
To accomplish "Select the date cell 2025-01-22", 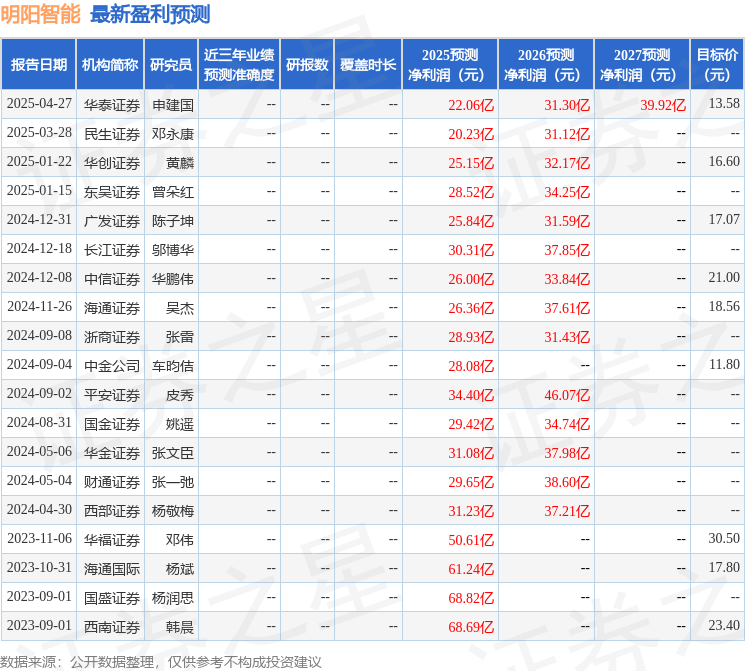I will tap(39, 162).
